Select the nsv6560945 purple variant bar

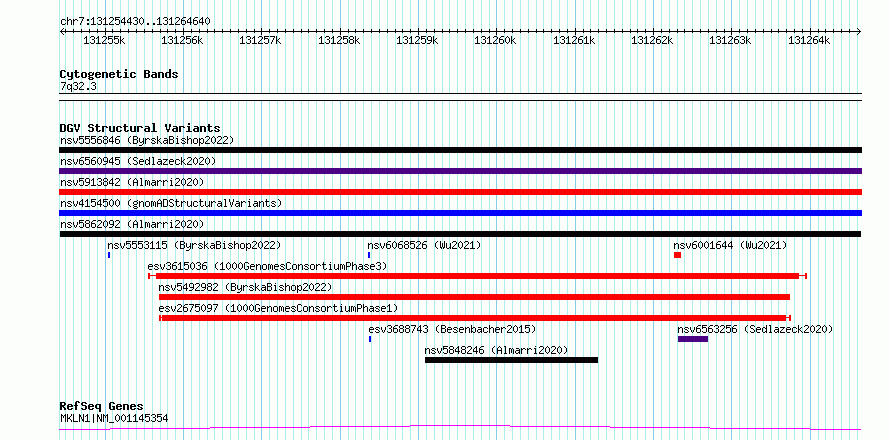(460, 171)
